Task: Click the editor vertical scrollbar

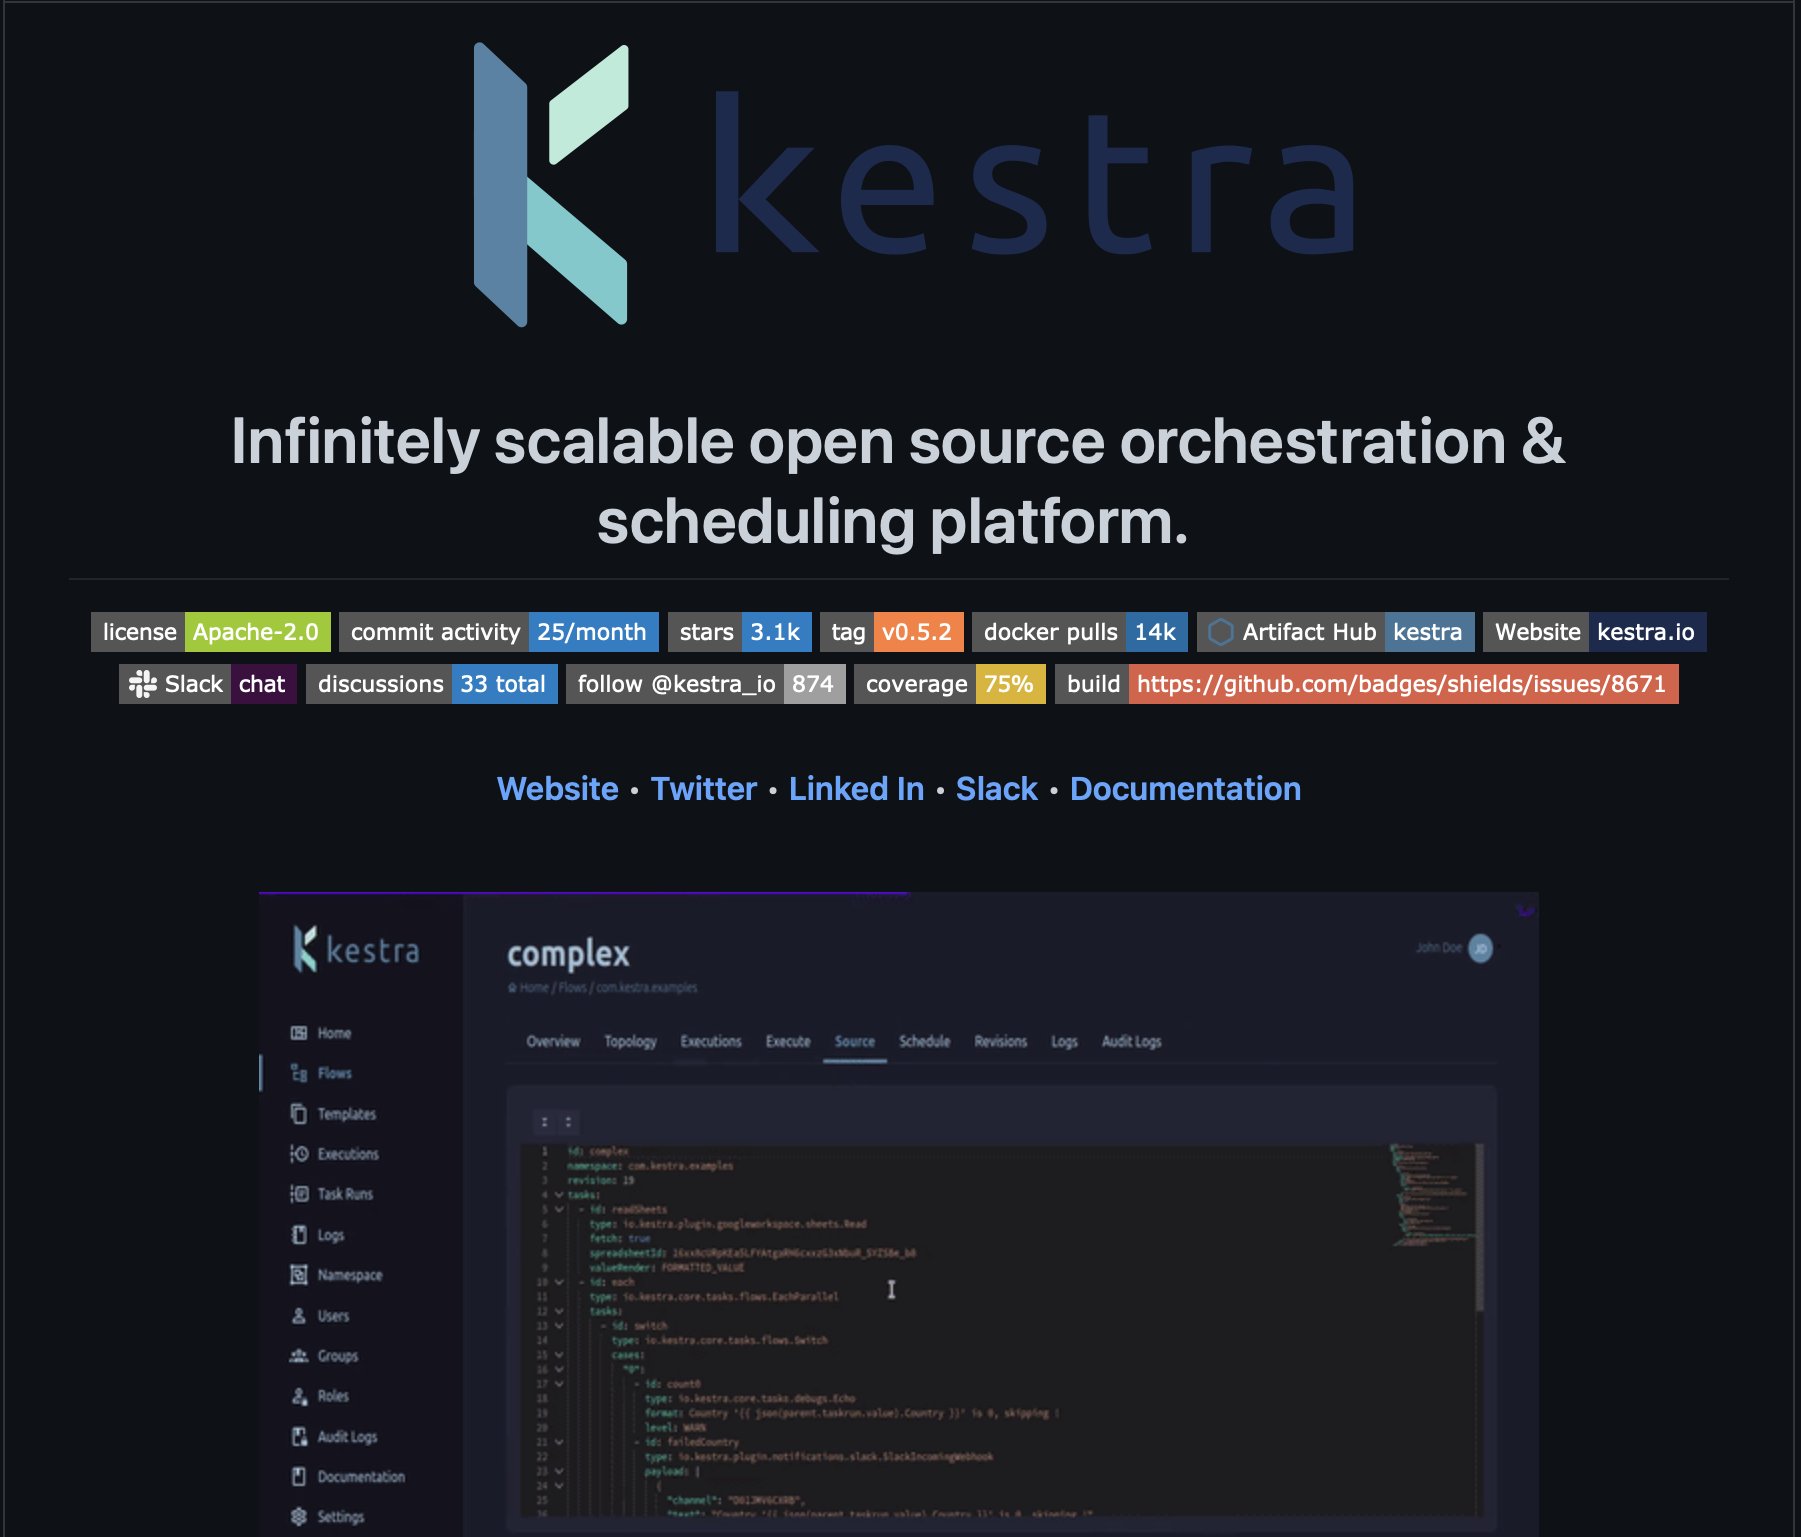Action: coord(1479,1230)
